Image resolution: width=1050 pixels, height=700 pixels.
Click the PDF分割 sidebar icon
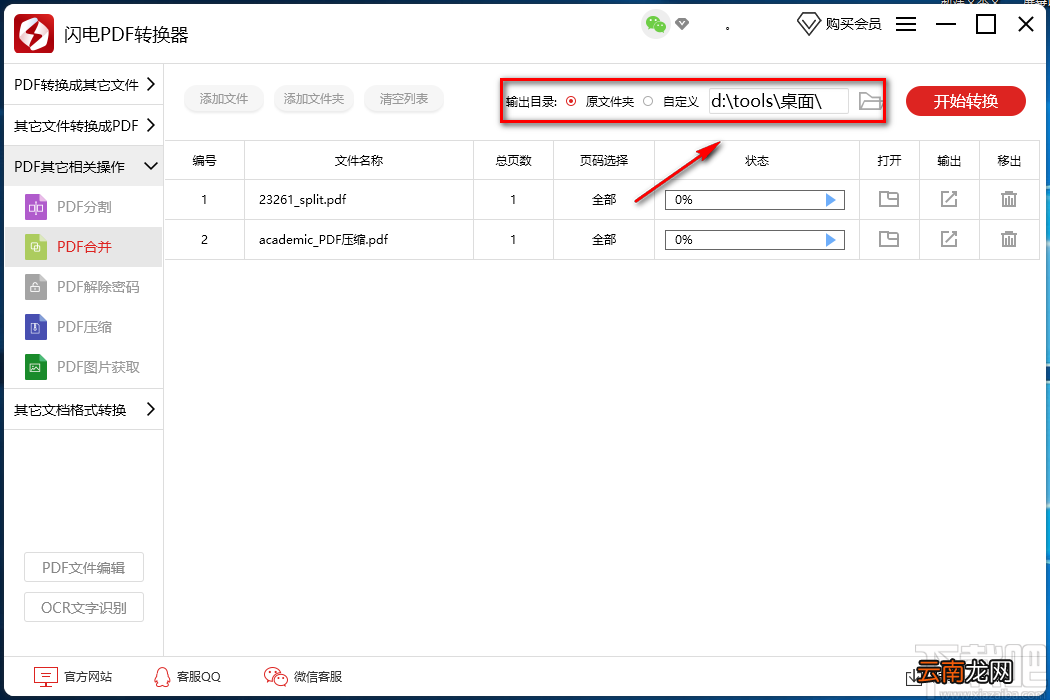pyautogui.click(x=36, y=207)
